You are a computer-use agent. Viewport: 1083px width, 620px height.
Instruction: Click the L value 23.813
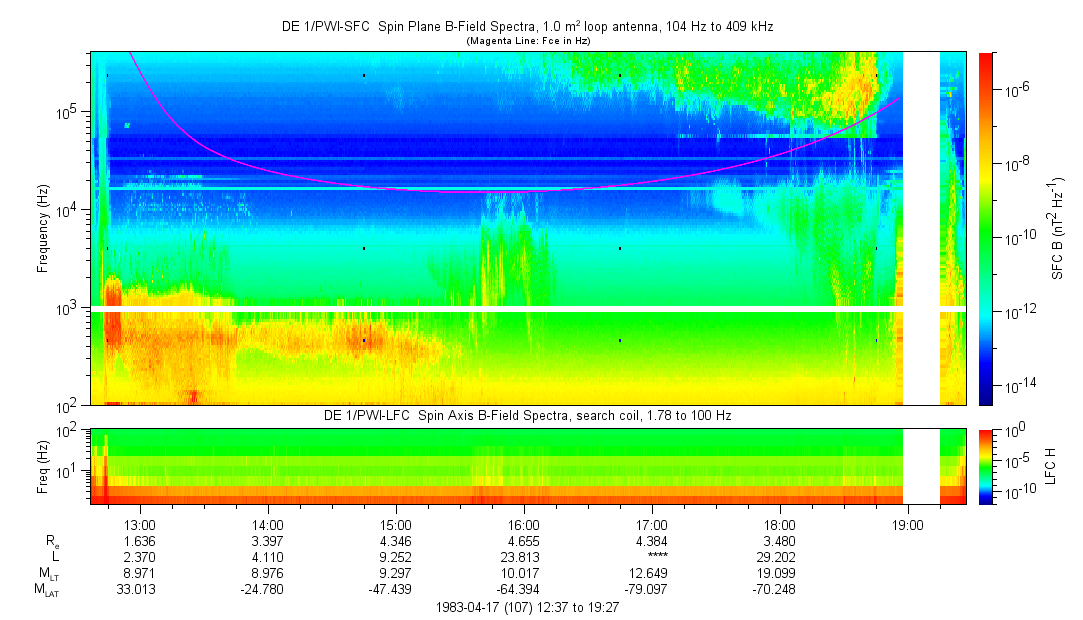[x=523, y=558]
